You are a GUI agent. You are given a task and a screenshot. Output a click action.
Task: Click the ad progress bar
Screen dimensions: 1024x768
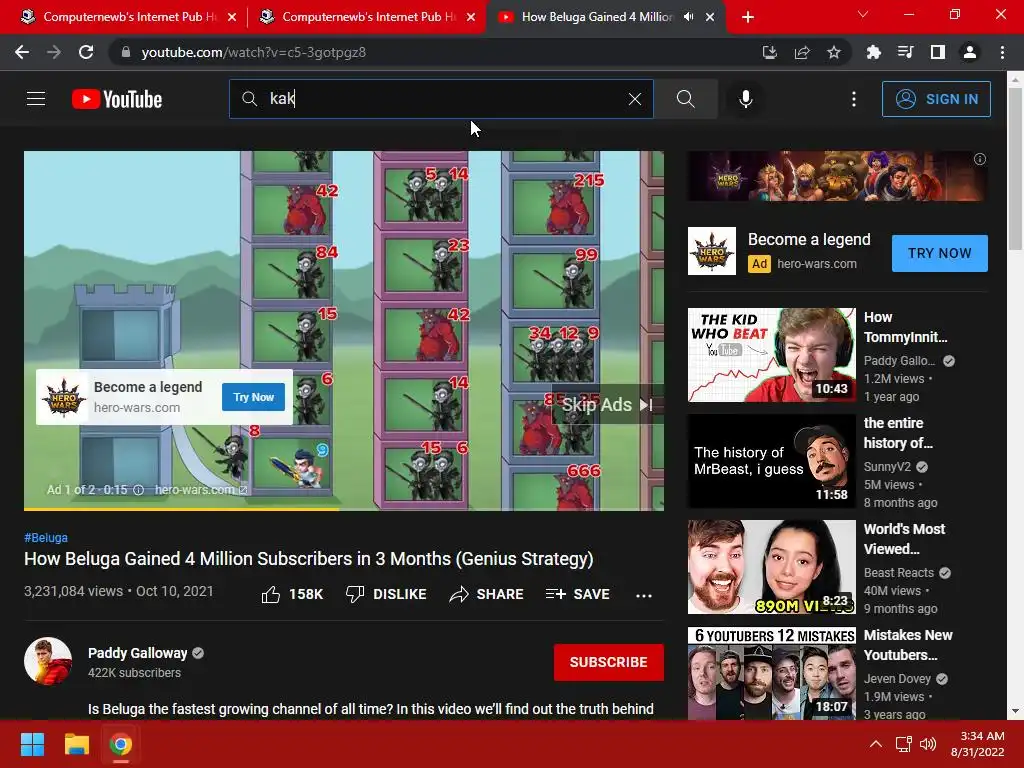tap(344, 509)
